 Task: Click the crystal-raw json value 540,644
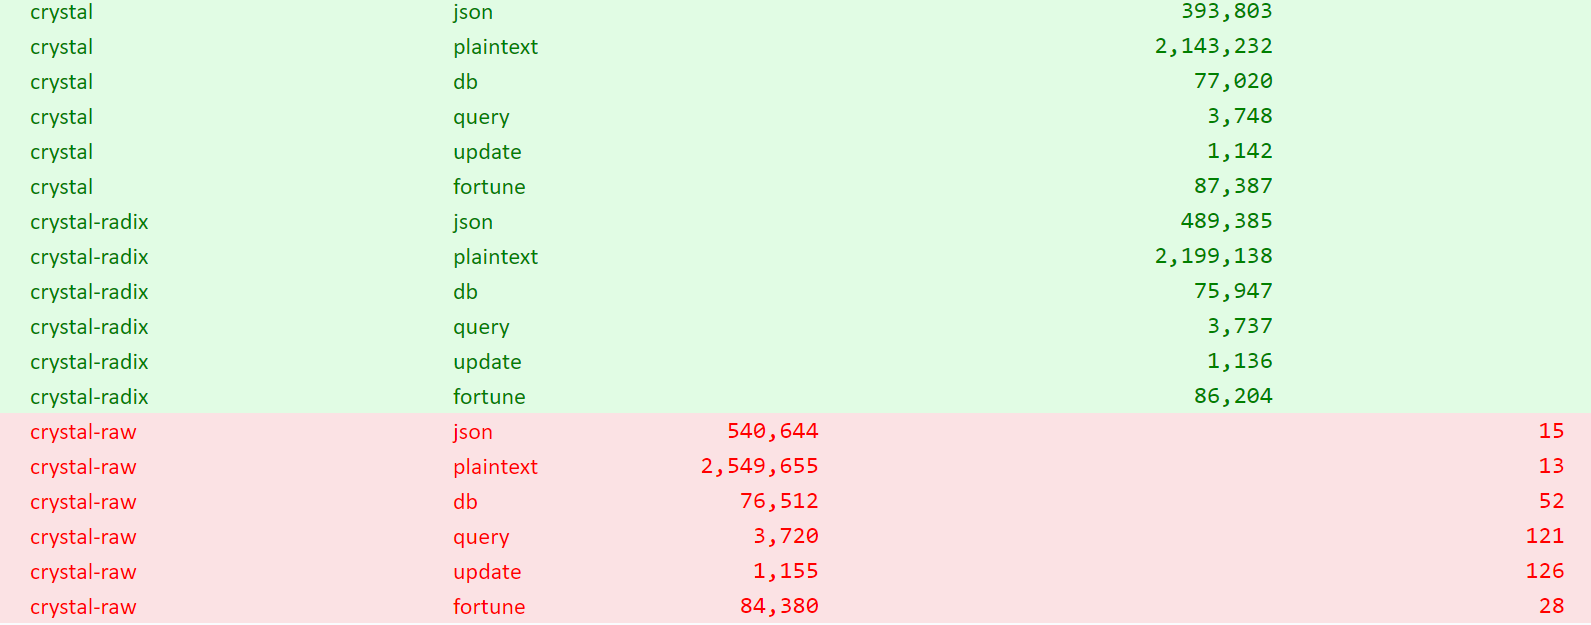tap(772, 431)
